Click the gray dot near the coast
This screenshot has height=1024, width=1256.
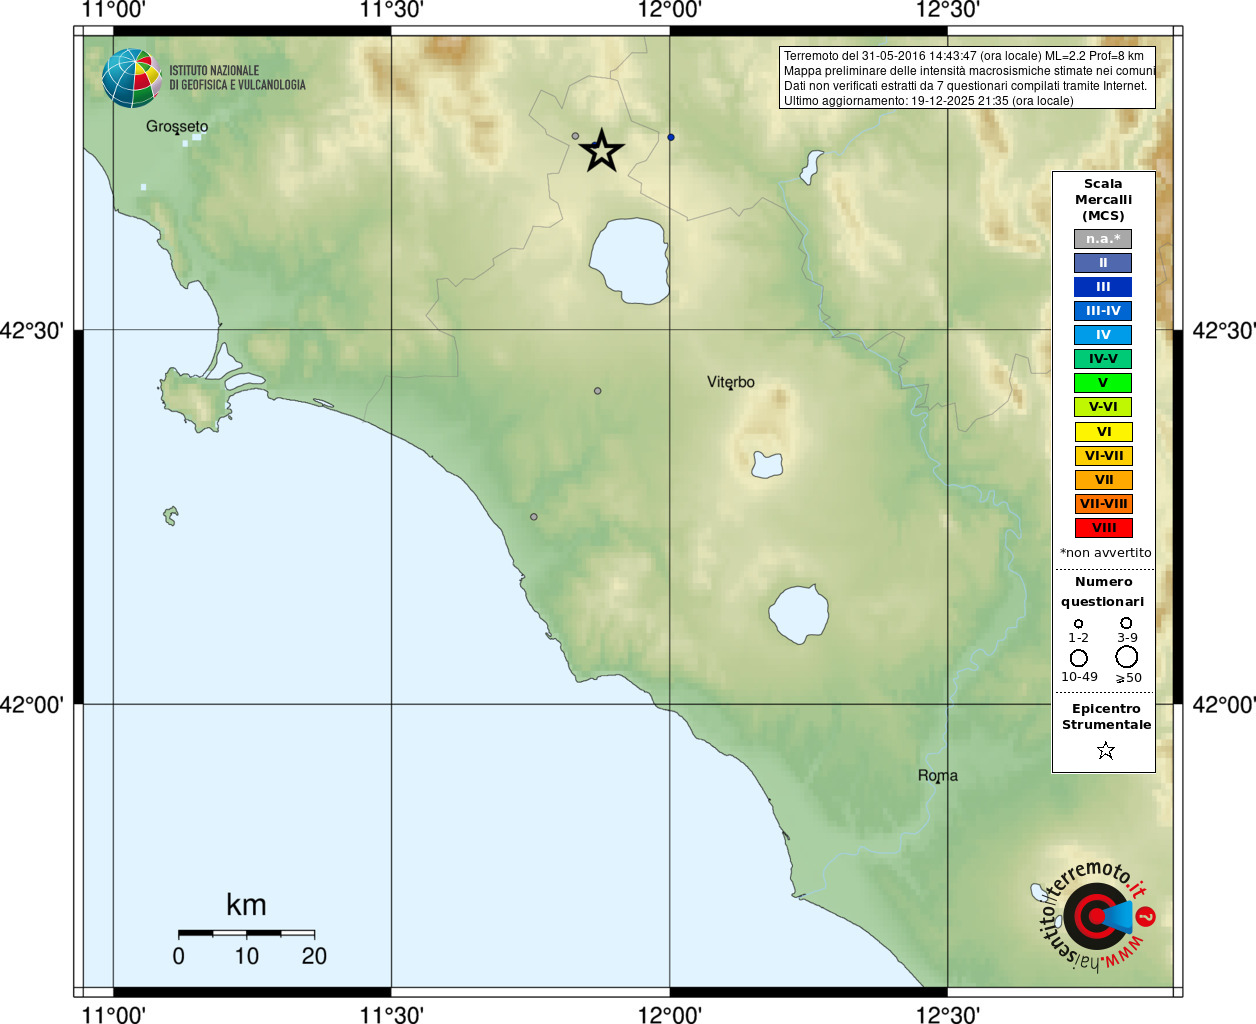tap(534, 517)
